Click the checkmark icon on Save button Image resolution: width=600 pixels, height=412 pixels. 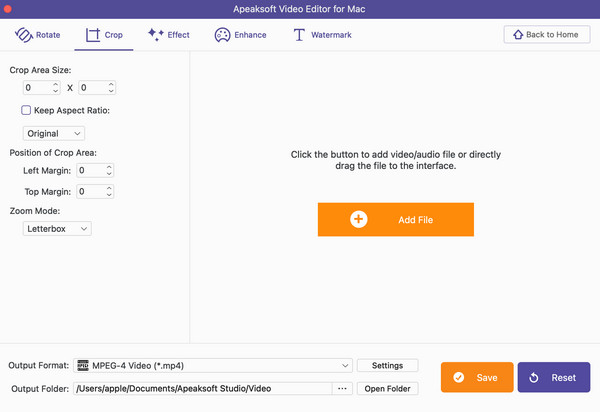tap(458, 378)
